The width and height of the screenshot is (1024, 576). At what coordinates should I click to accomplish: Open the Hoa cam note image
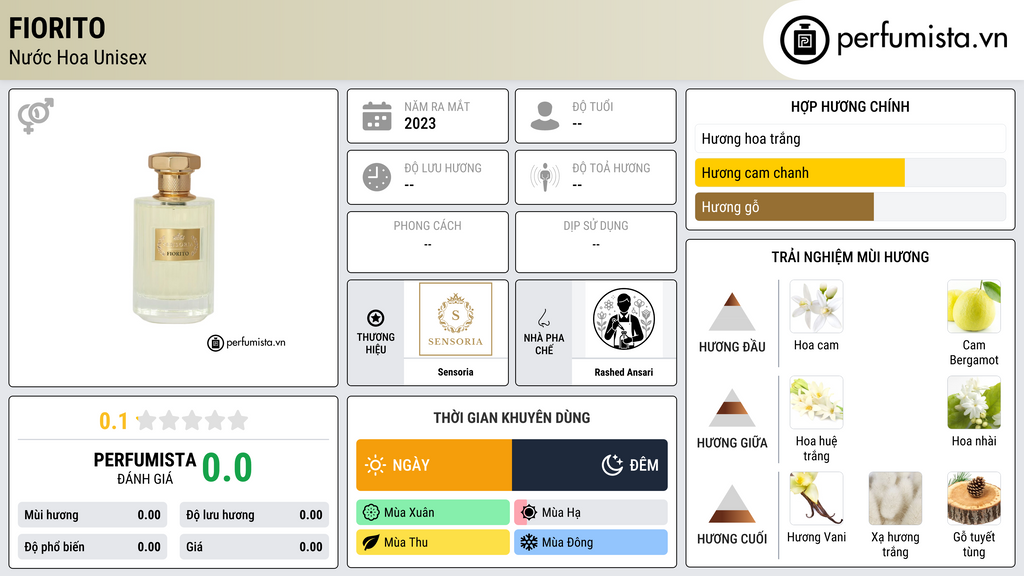click(x=816, y=307)
